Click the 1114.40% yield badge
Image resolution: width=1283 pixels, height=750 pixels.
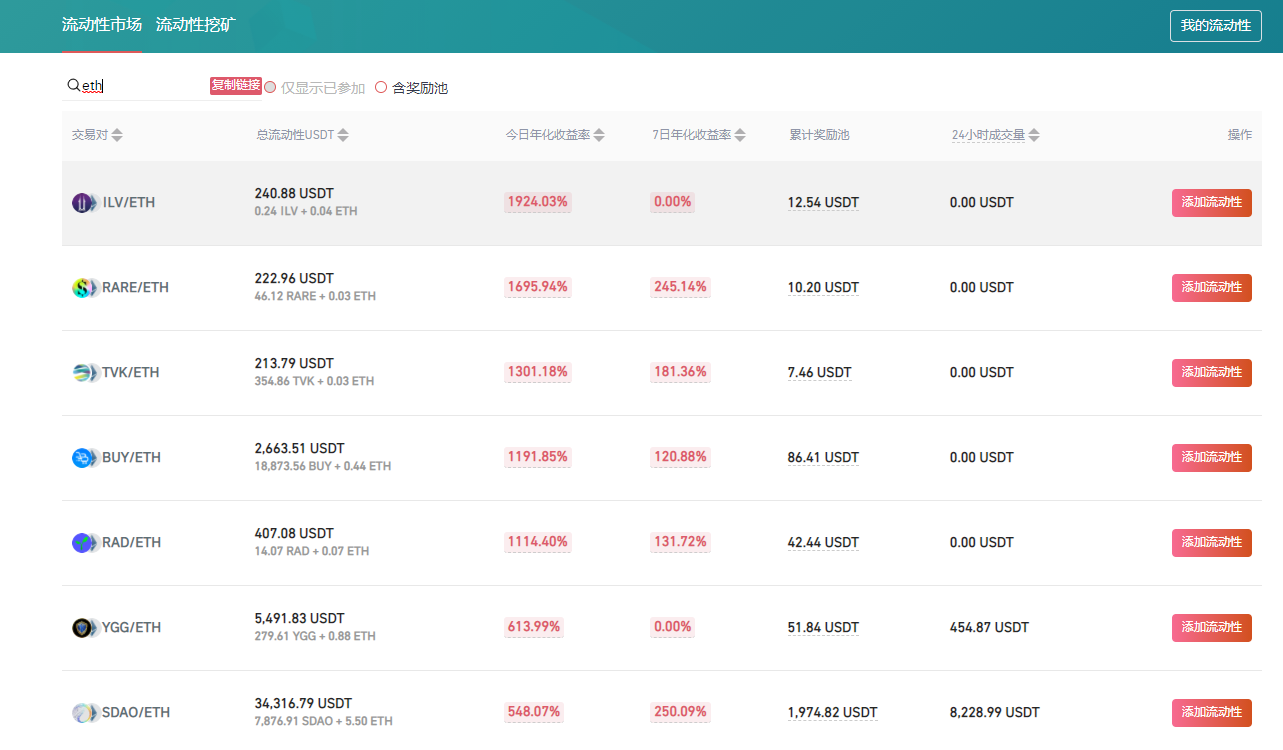[538, 542]
